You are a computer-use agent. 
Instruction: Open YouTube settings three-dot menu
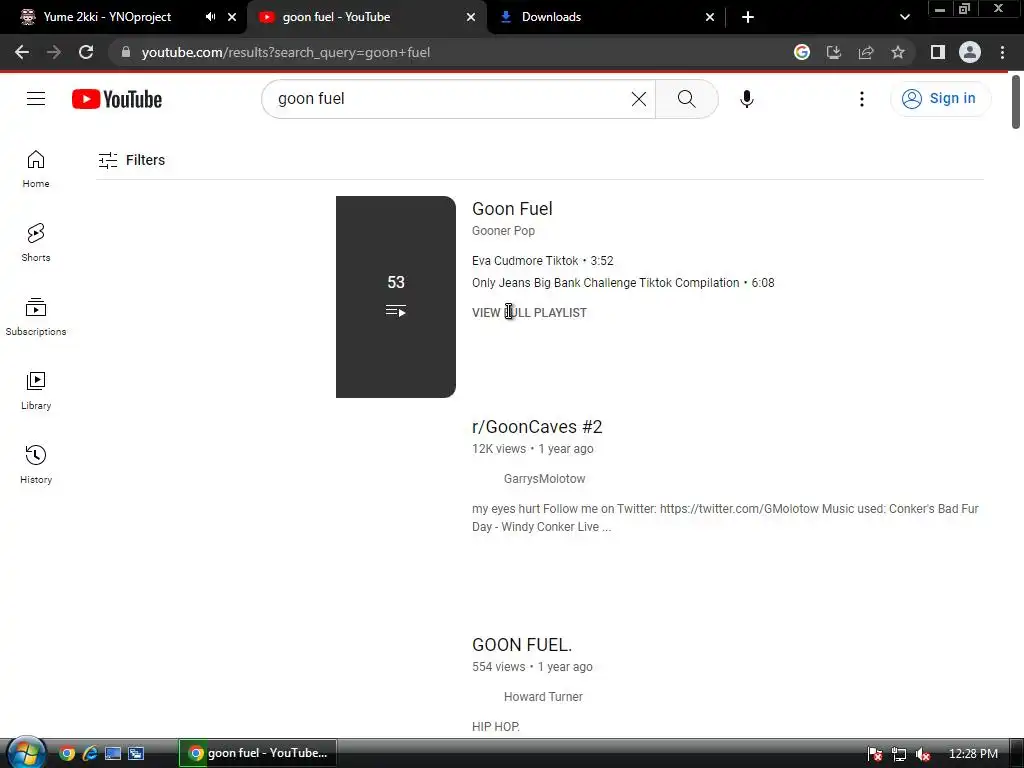coord(861,99)
